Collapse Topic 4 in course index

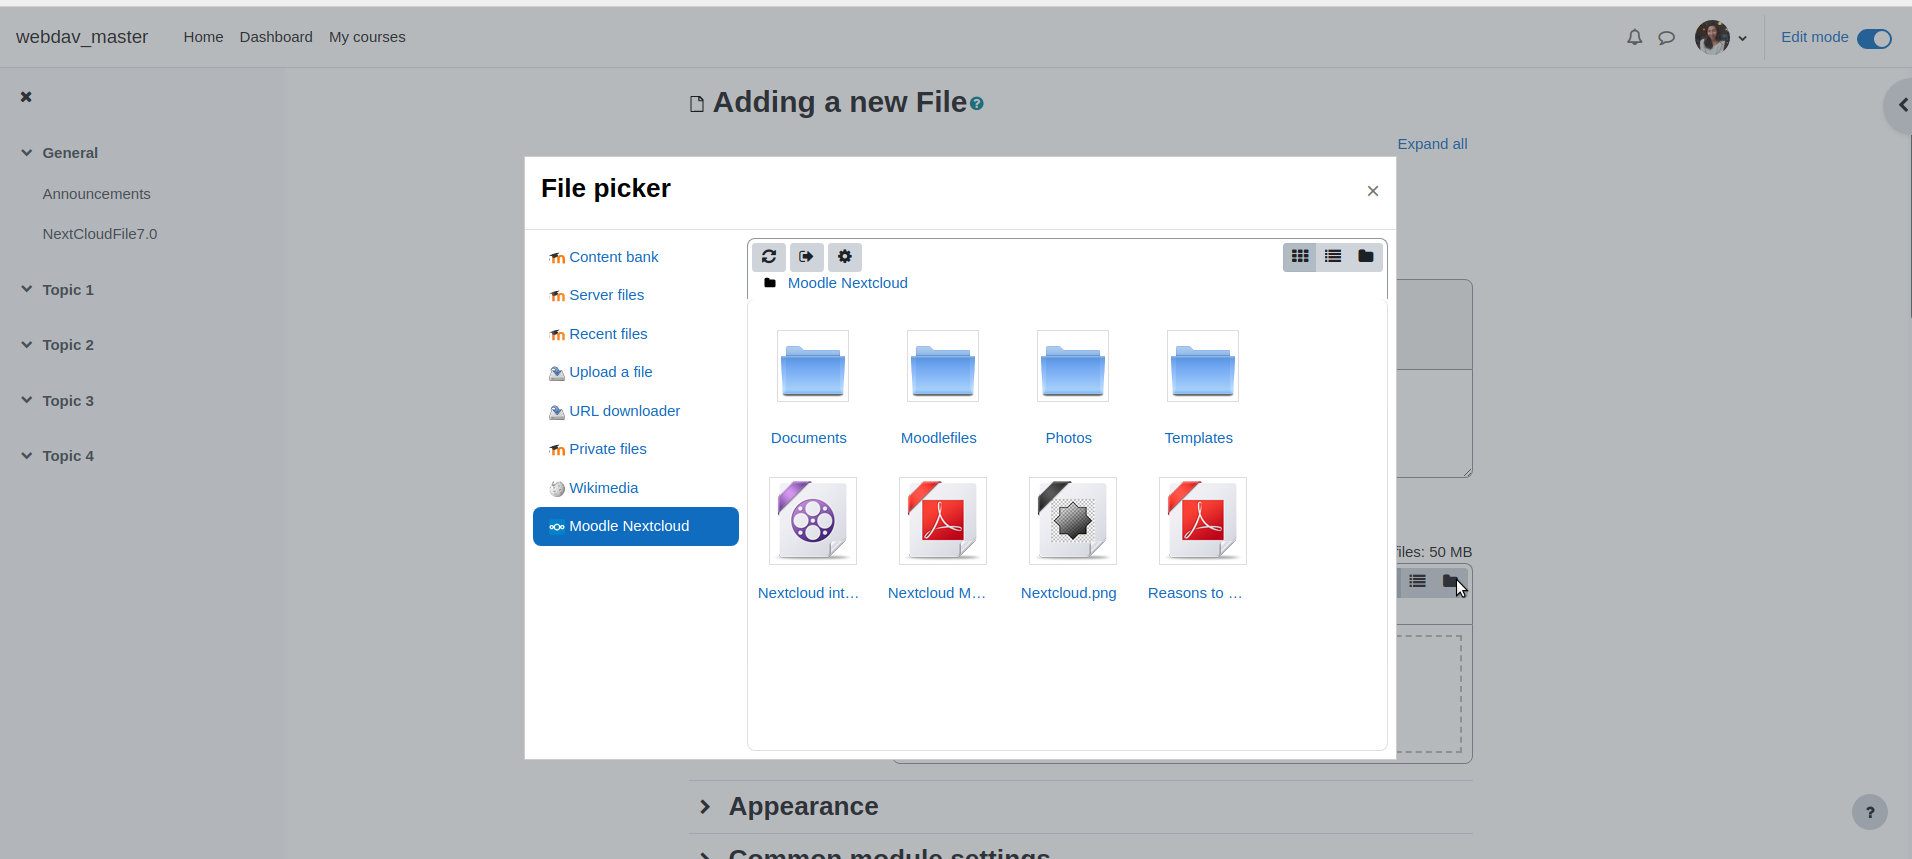[27, 456]
